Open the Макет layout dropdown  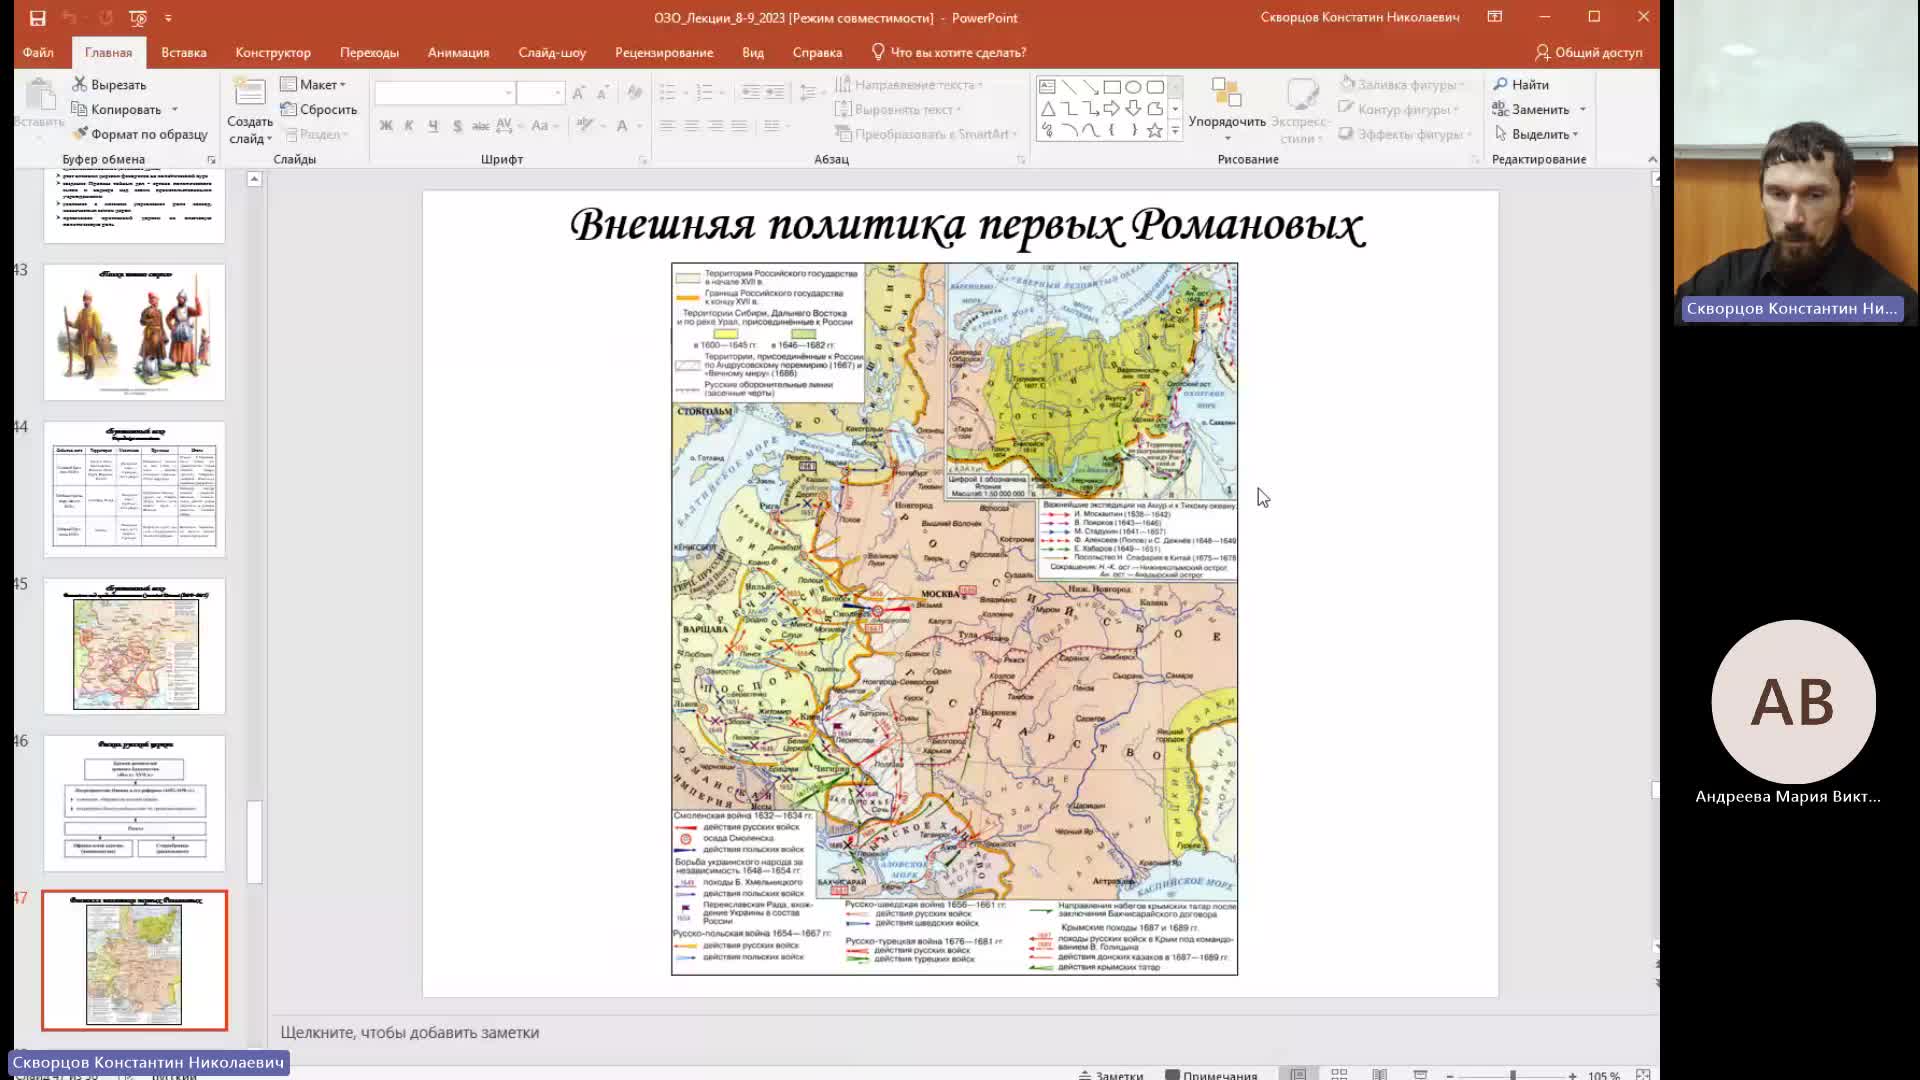(x=313, y=85)
